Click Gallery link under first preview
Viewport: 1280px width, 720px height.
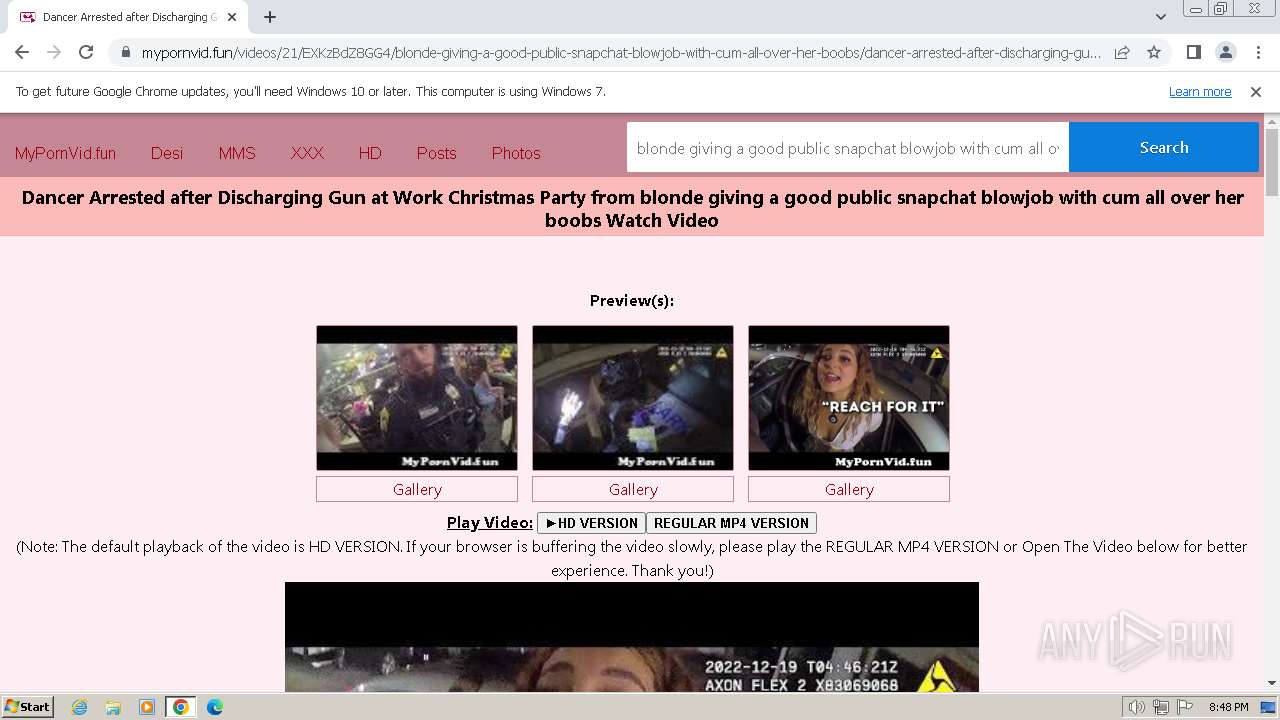coord(417,489)
